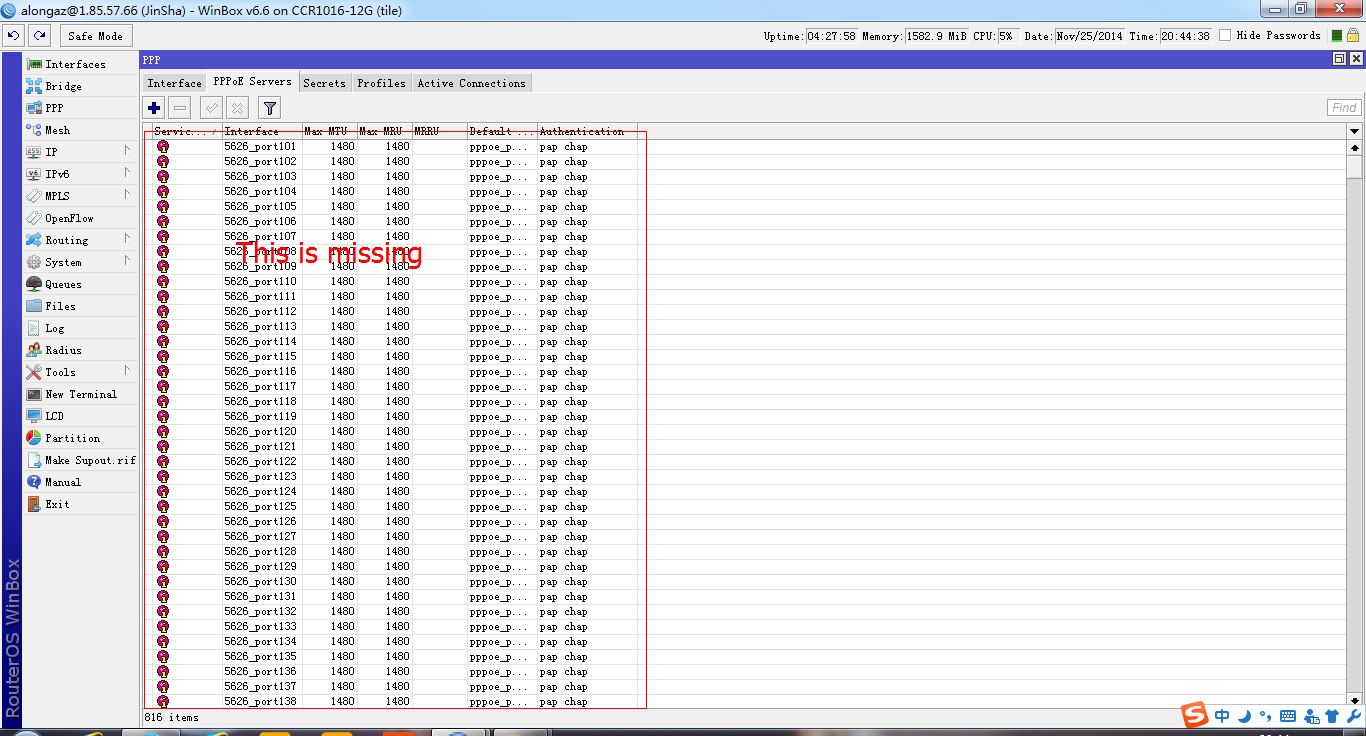Click the Remove (−) toolbar icon
1366x736 pixels.
181,107
